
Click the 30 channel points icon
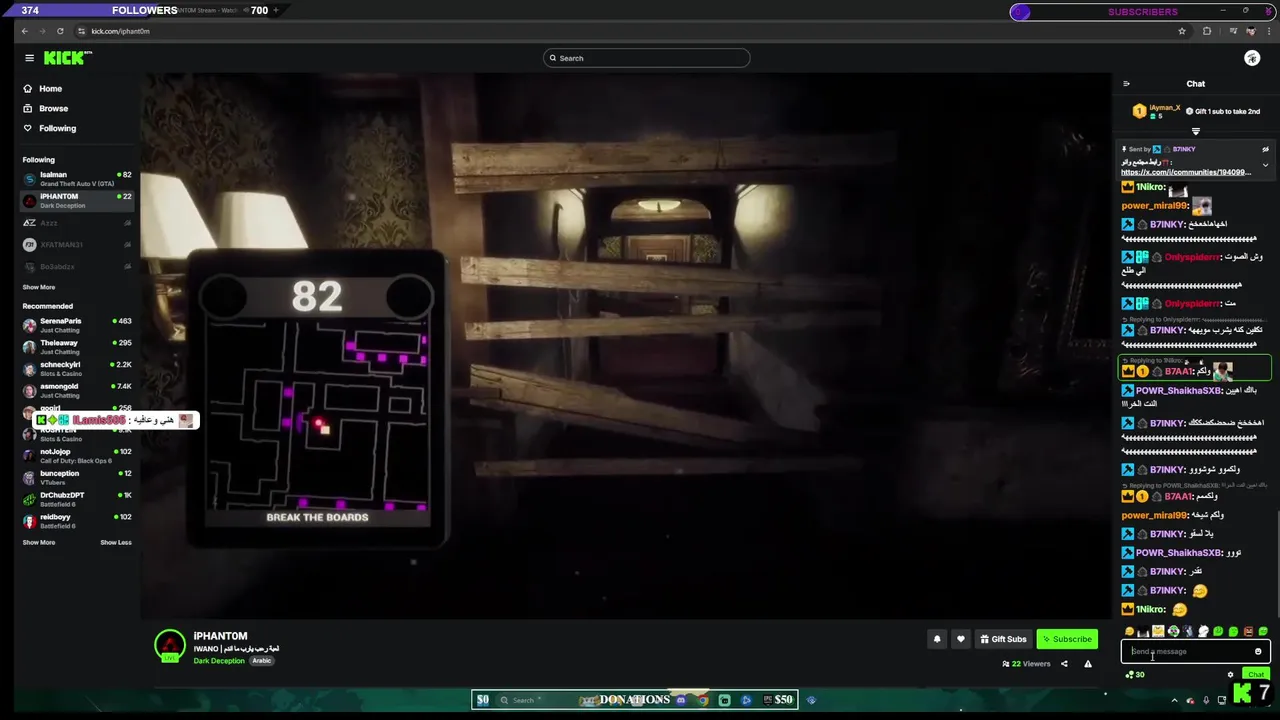point(1134,675)
